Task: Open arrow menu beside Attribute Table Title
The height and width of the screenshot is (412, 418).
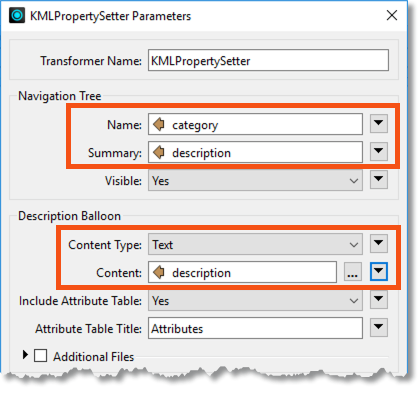Action: click(379, 328)
